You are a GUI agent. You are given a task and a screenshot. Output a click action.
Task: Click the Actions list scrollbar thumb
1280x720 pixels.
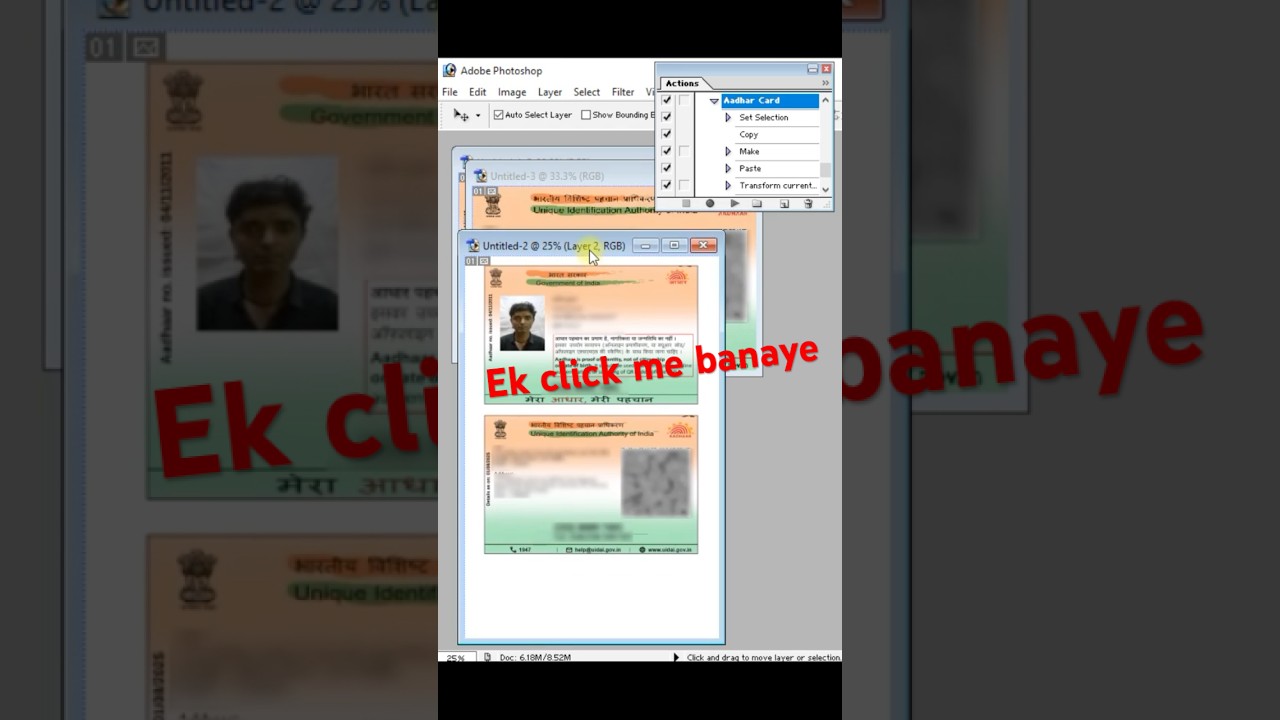[825, 169]
